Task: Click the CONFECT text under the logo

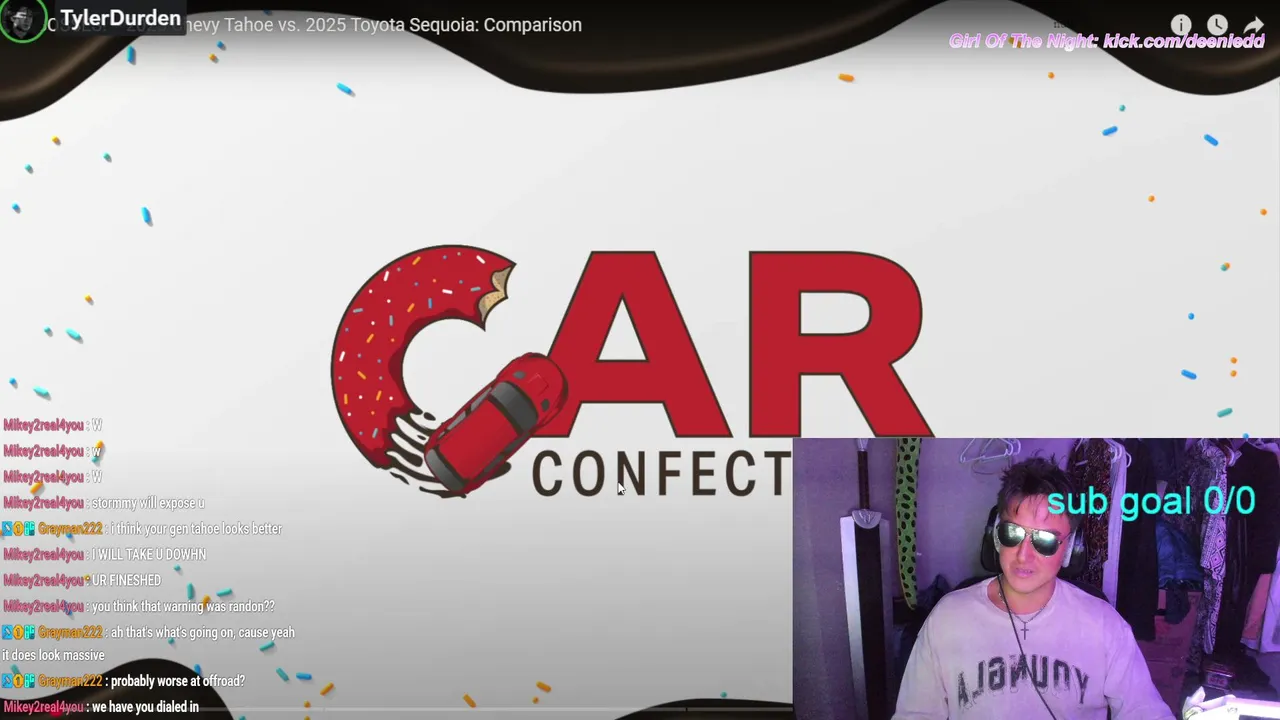Action: point(661,475)
